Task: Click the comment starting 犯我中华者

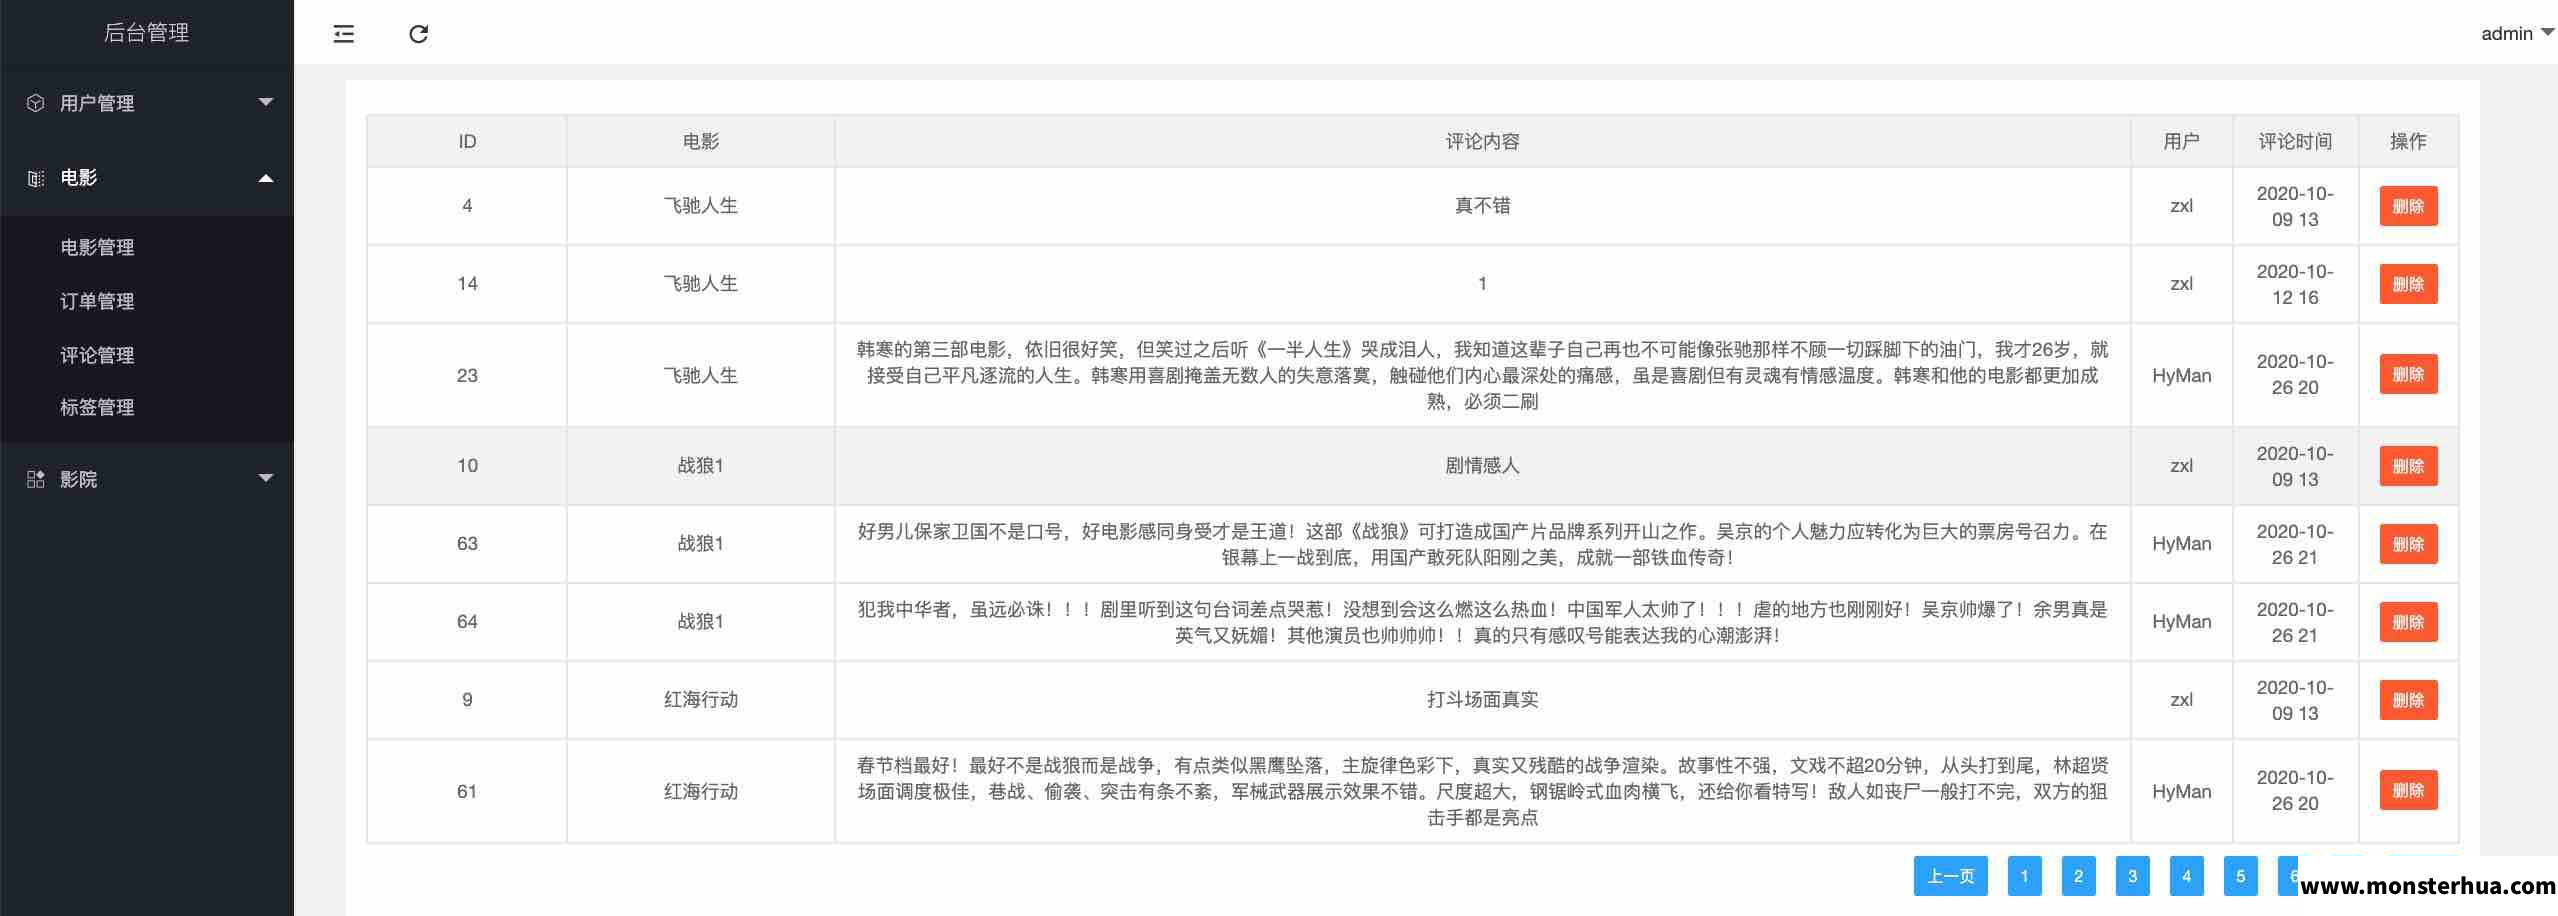Action: (1482, 622)
